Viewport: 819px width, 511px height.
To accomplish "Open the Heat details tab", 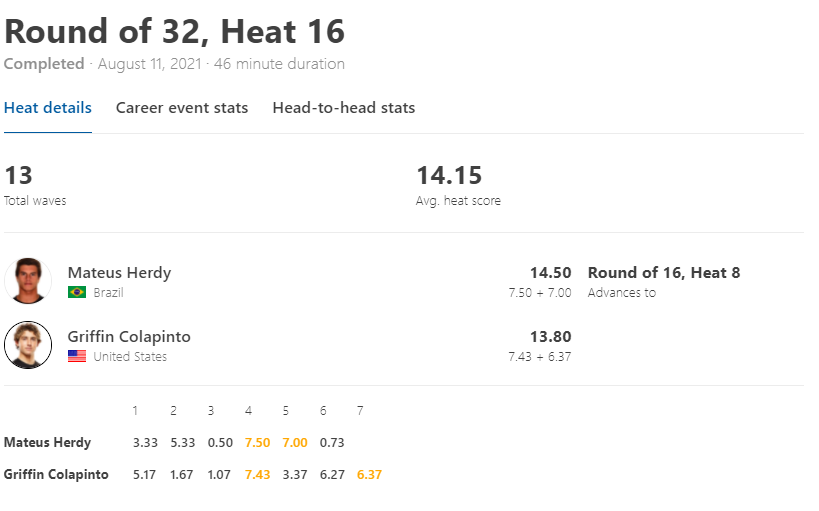I will pos(48,108).
